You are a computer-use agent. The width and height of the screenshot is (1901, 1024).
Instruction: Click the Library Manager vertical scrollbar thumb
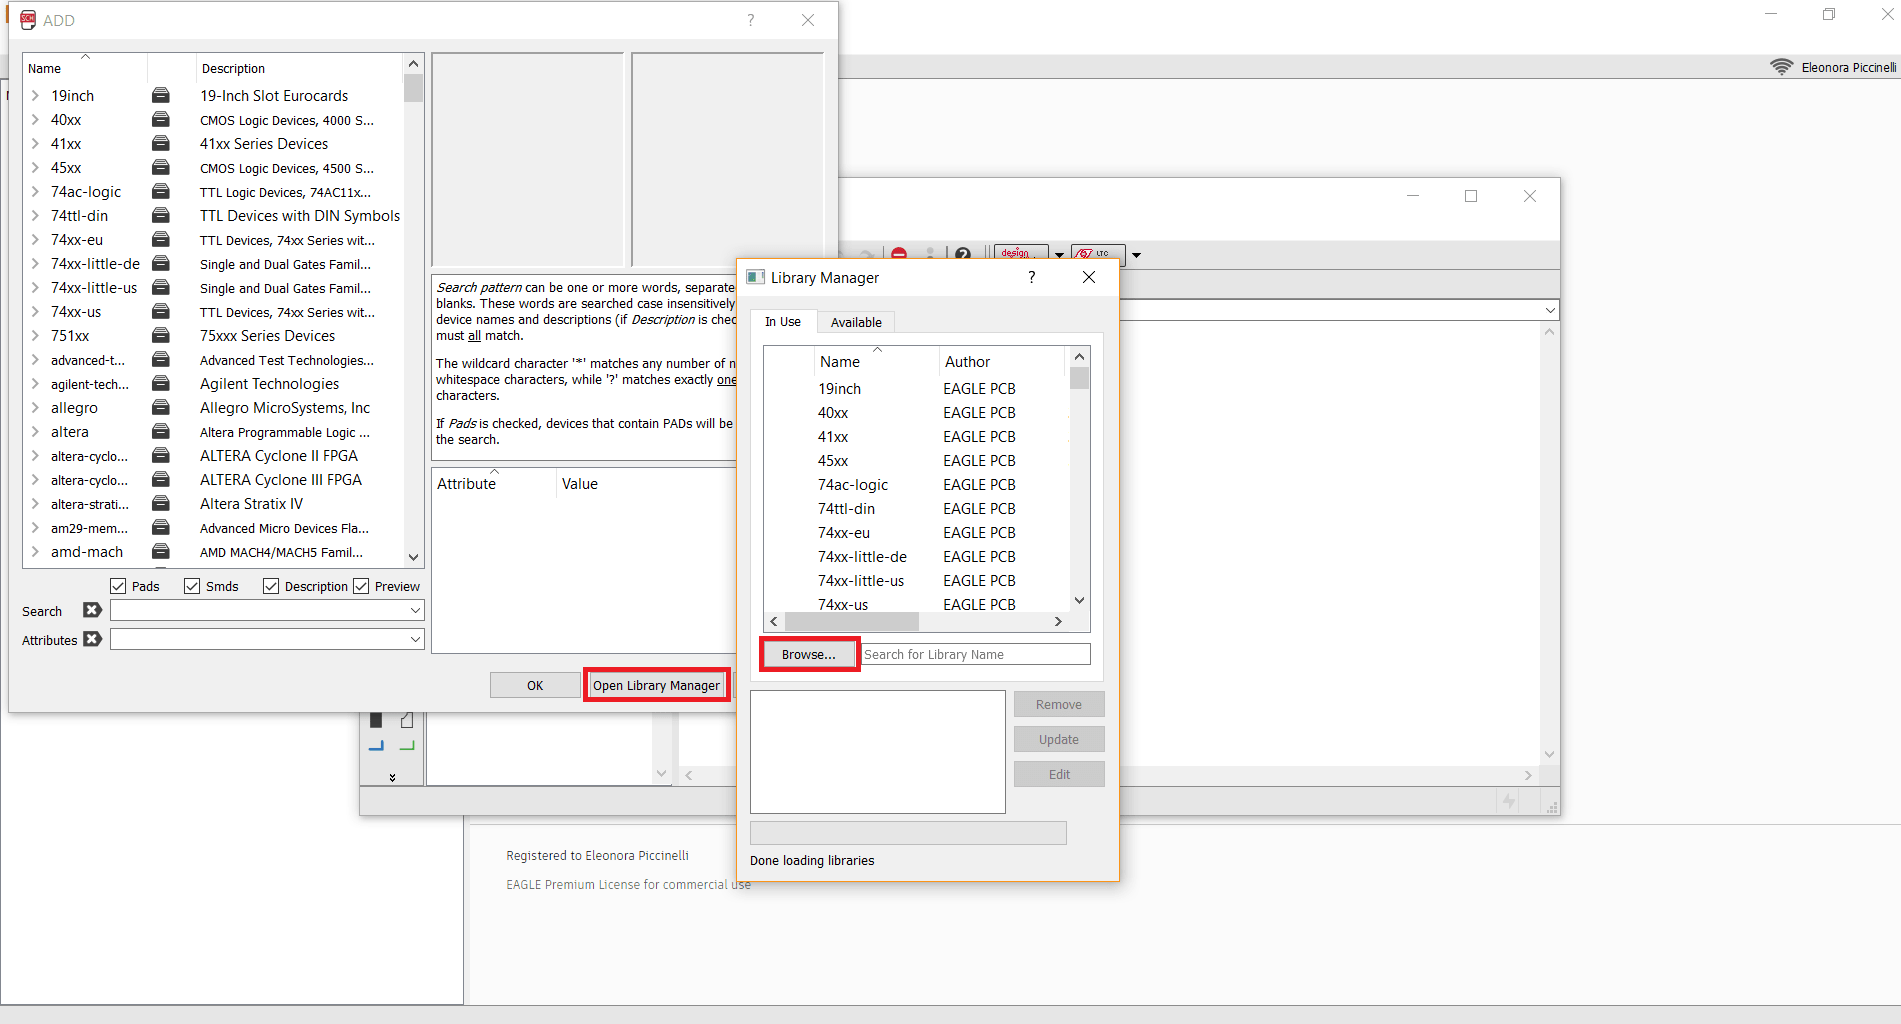[x=1079, y=378]
